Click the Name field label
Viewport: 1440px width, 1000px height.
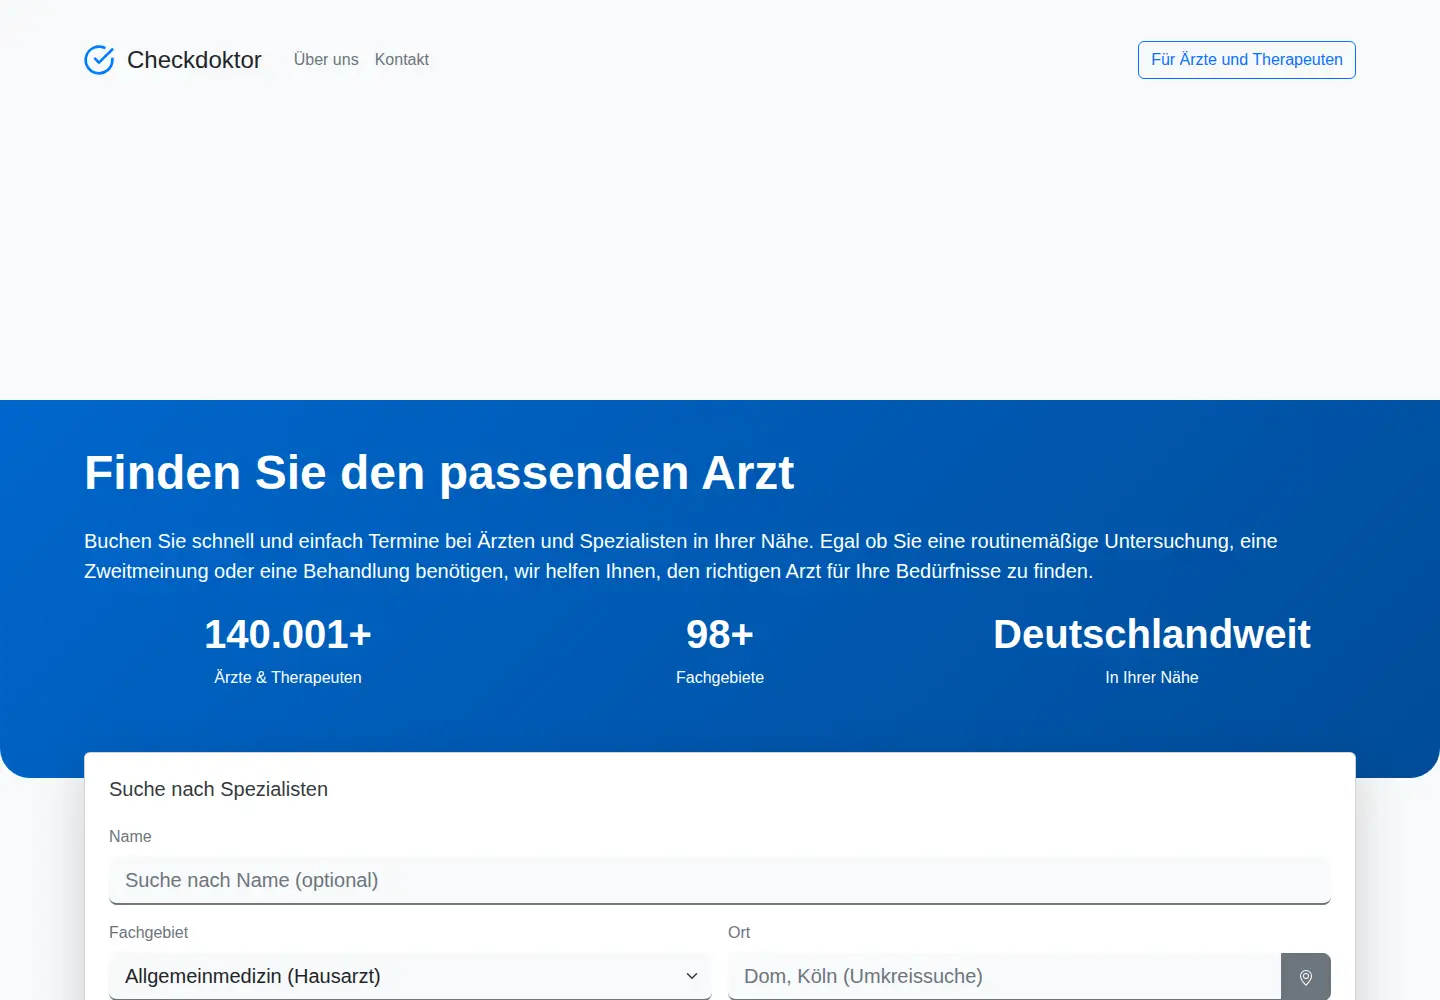[x=130, y=836]
